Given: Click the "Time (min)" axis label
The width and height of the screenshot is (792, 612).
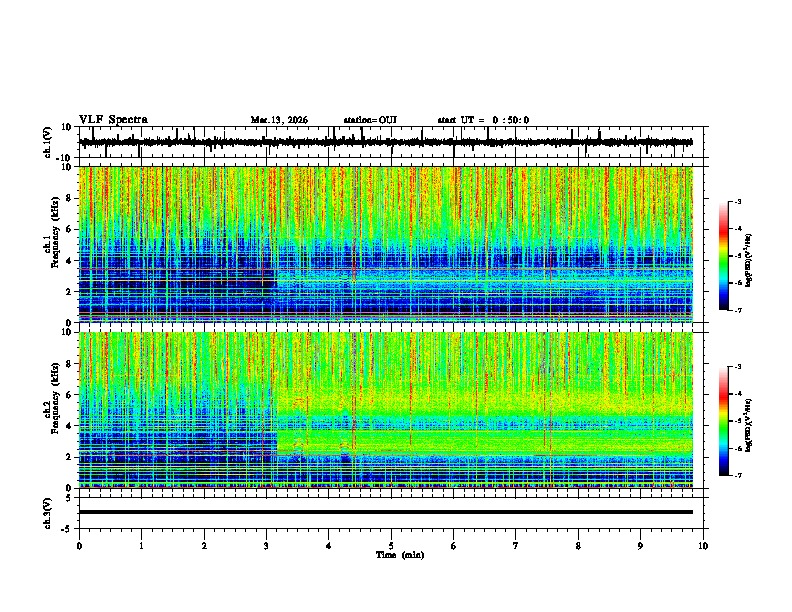Looking at the screenshot, I should [400, 555].
